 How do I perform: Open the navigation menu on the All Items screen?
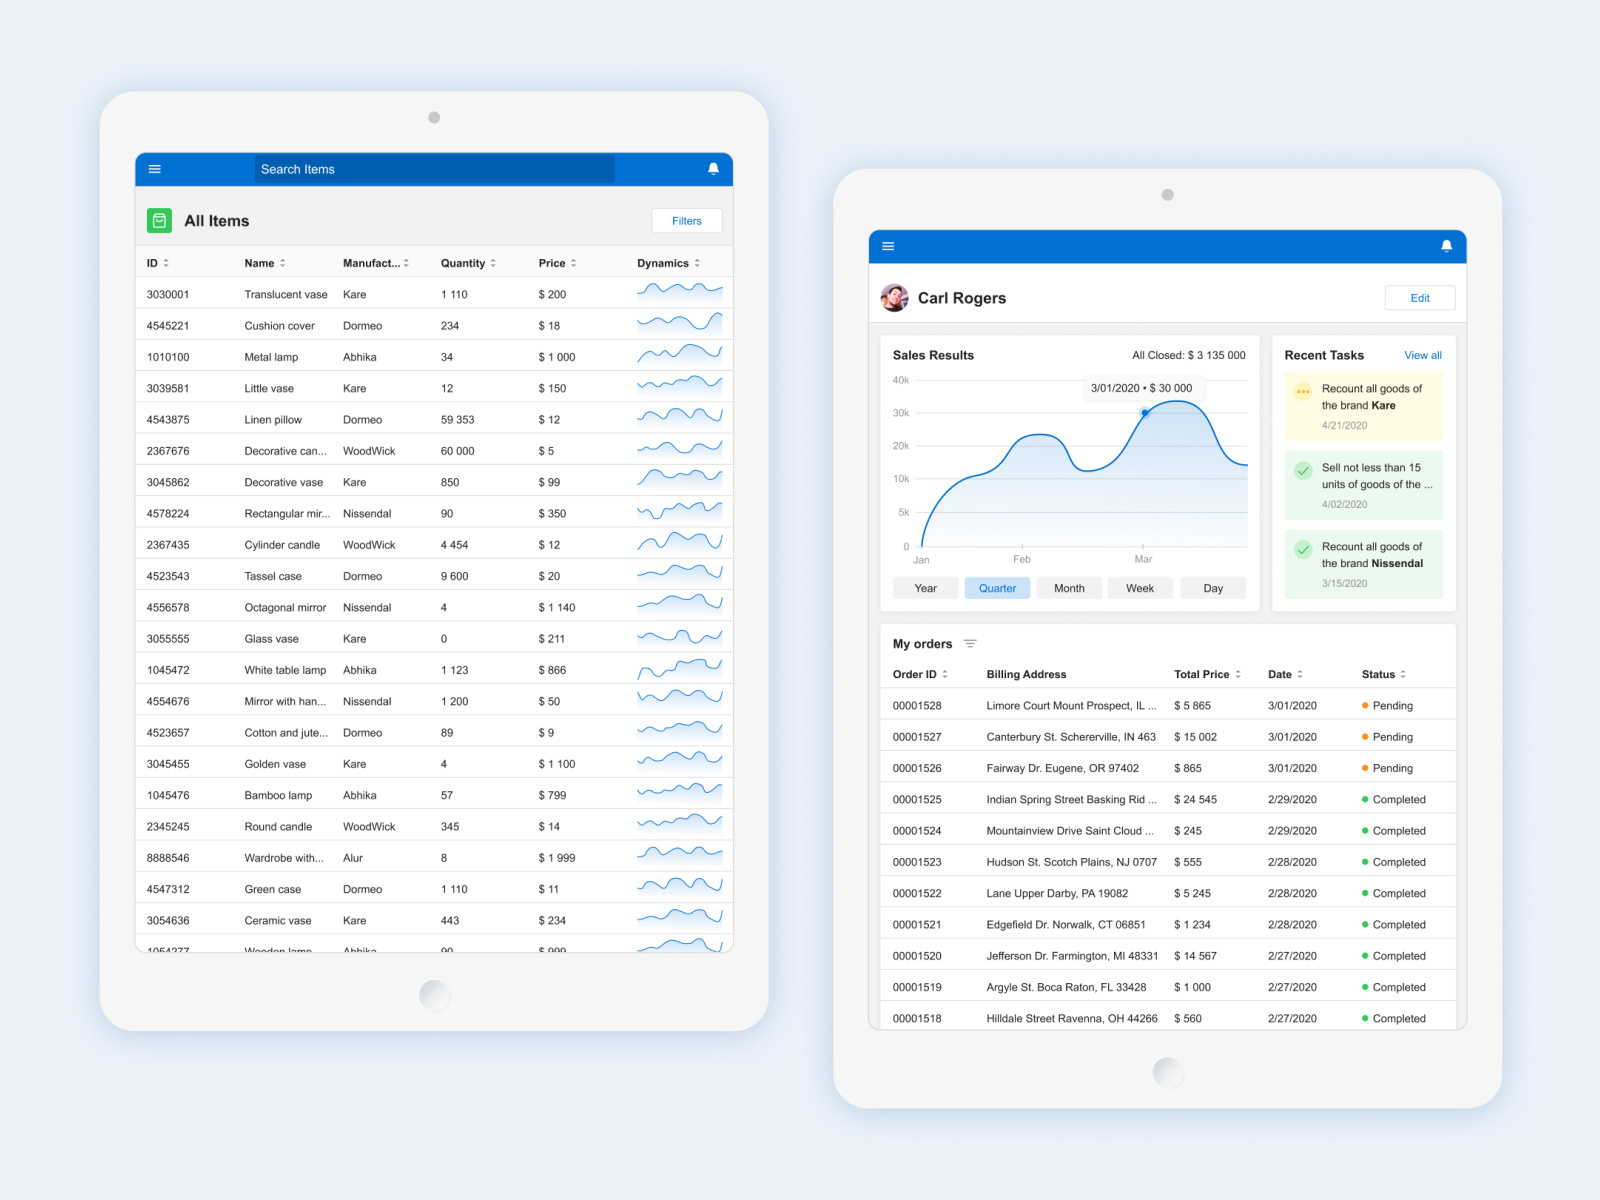point(155,169)
